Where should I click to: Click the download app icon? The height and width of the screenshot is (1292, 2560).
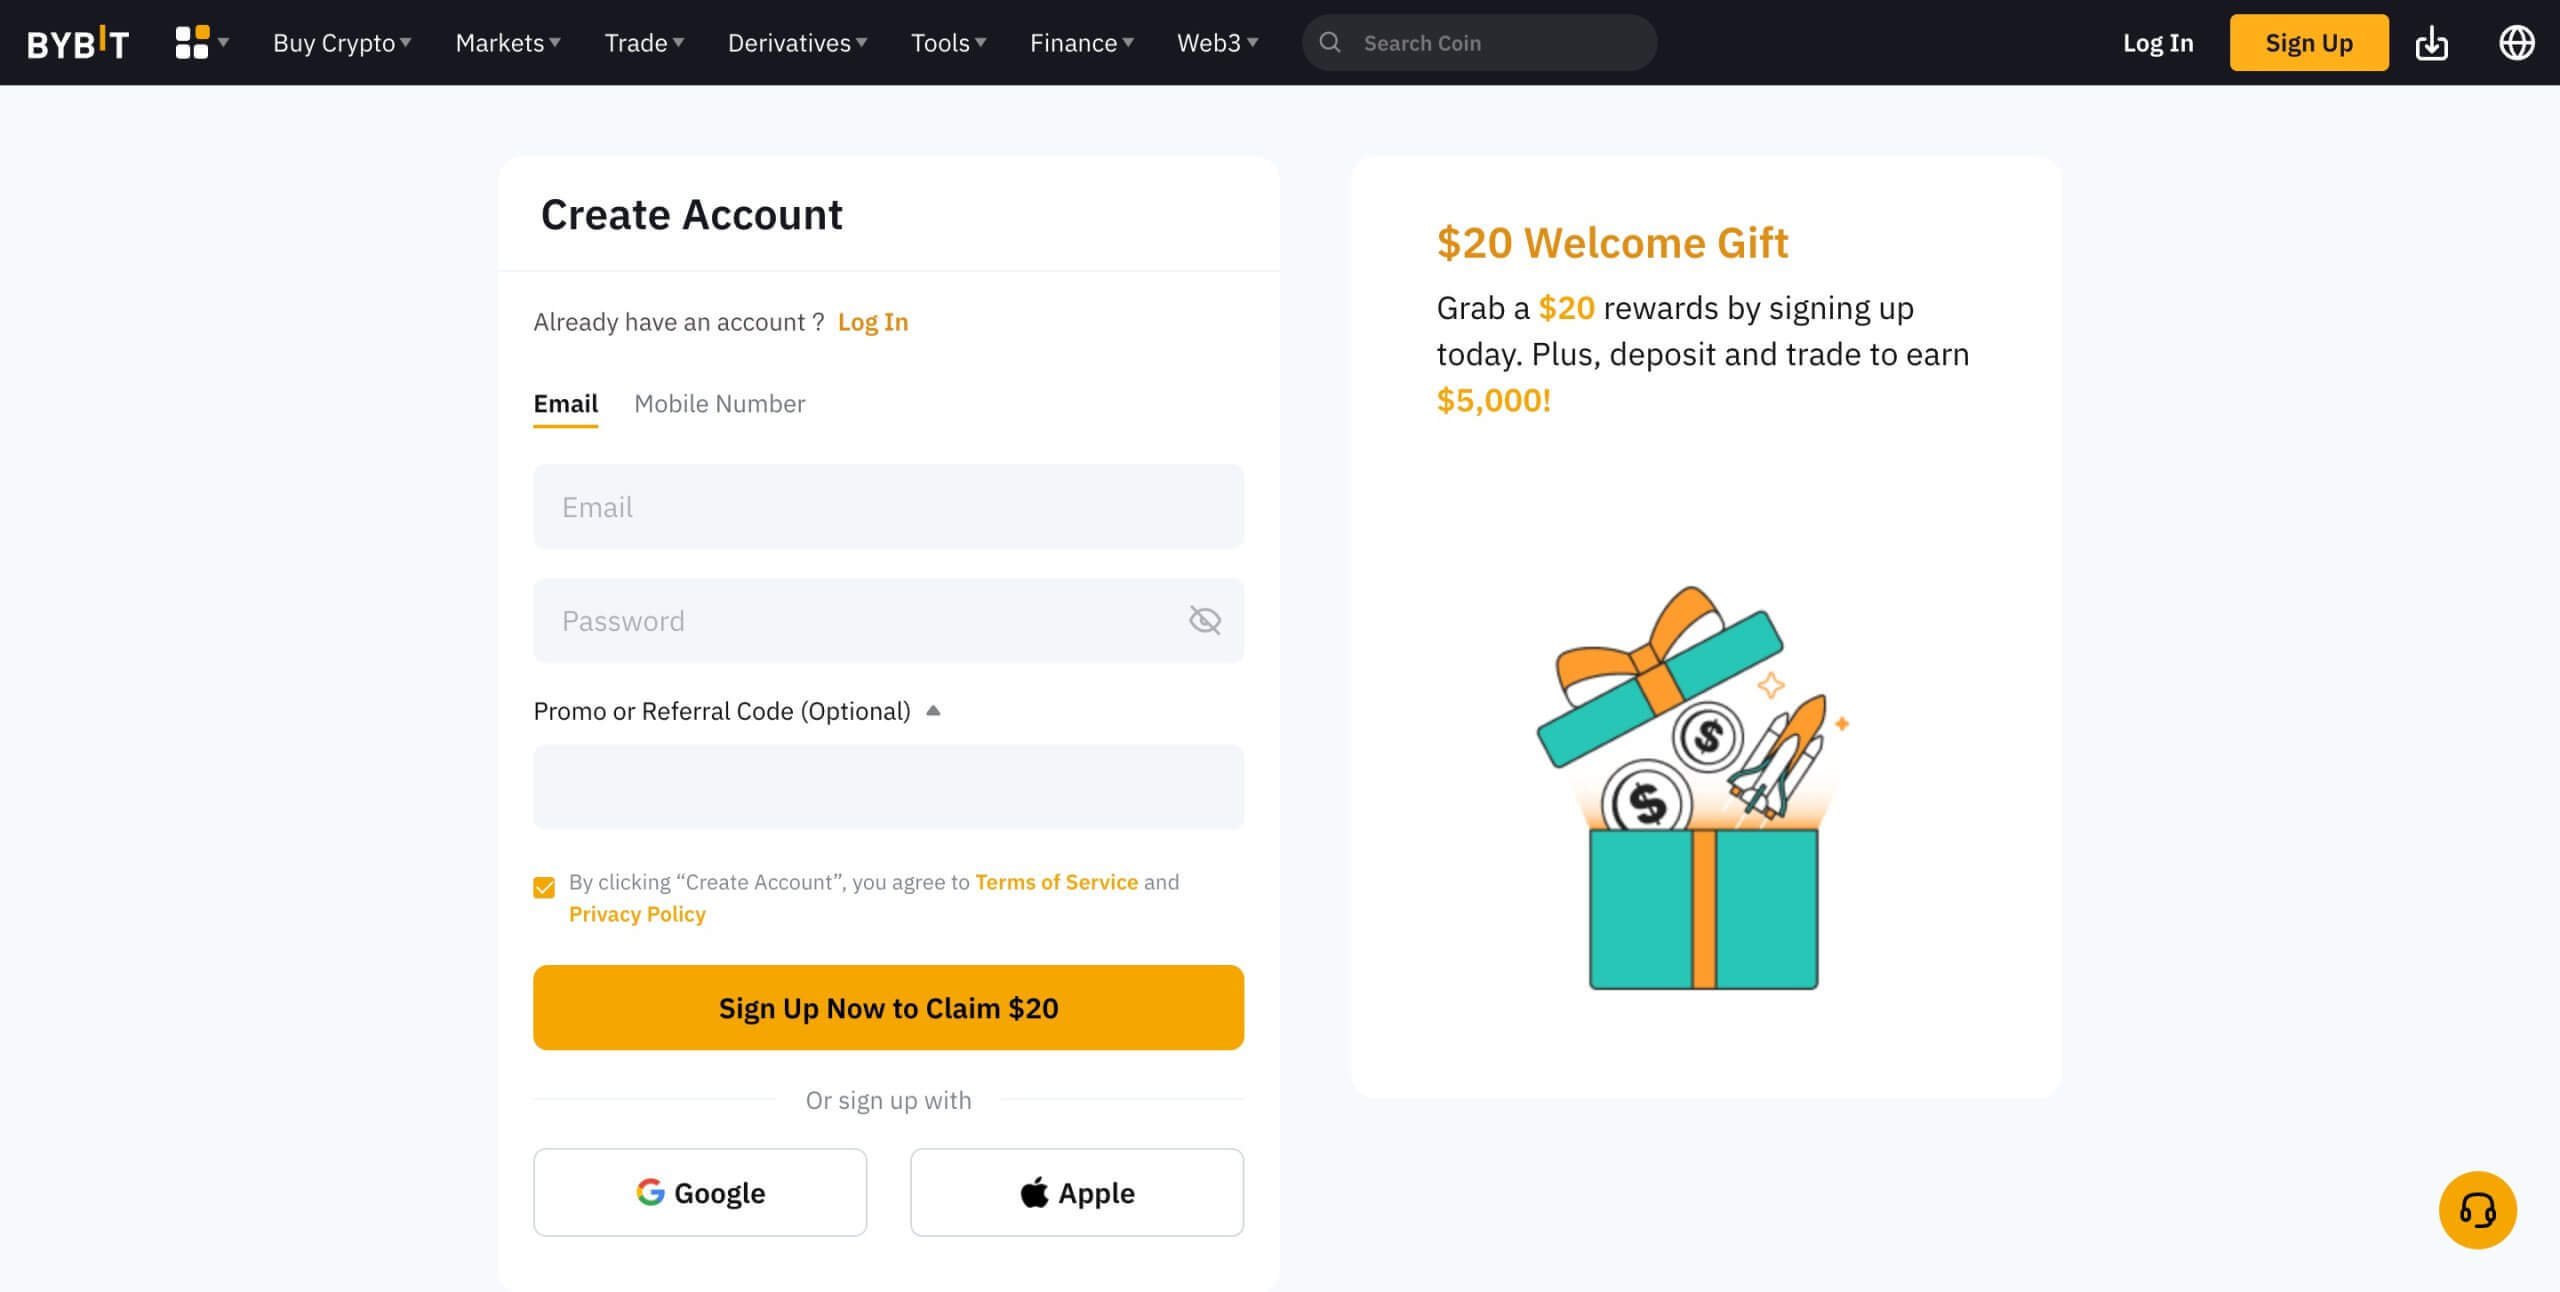tap(2431, 43)
